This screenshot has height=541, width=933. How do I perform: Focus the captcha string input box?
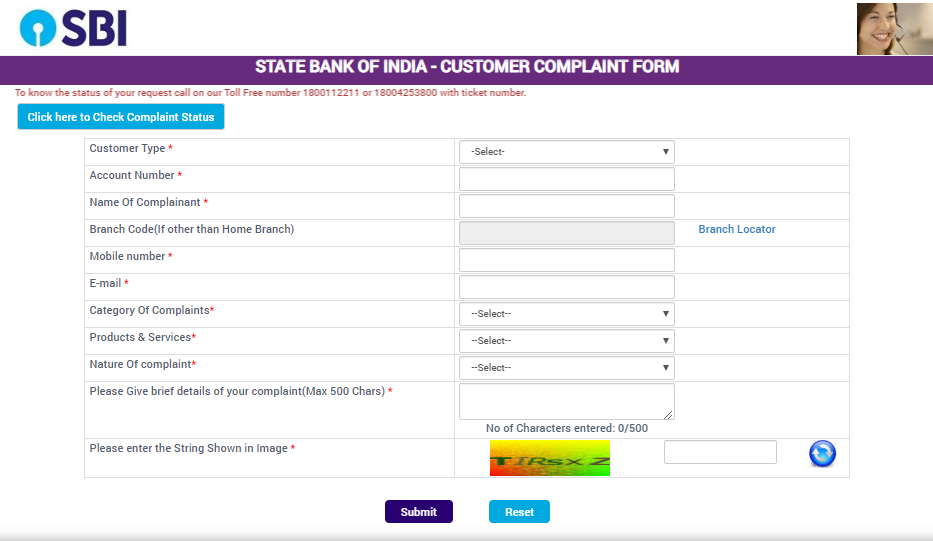tap(720, 452)
